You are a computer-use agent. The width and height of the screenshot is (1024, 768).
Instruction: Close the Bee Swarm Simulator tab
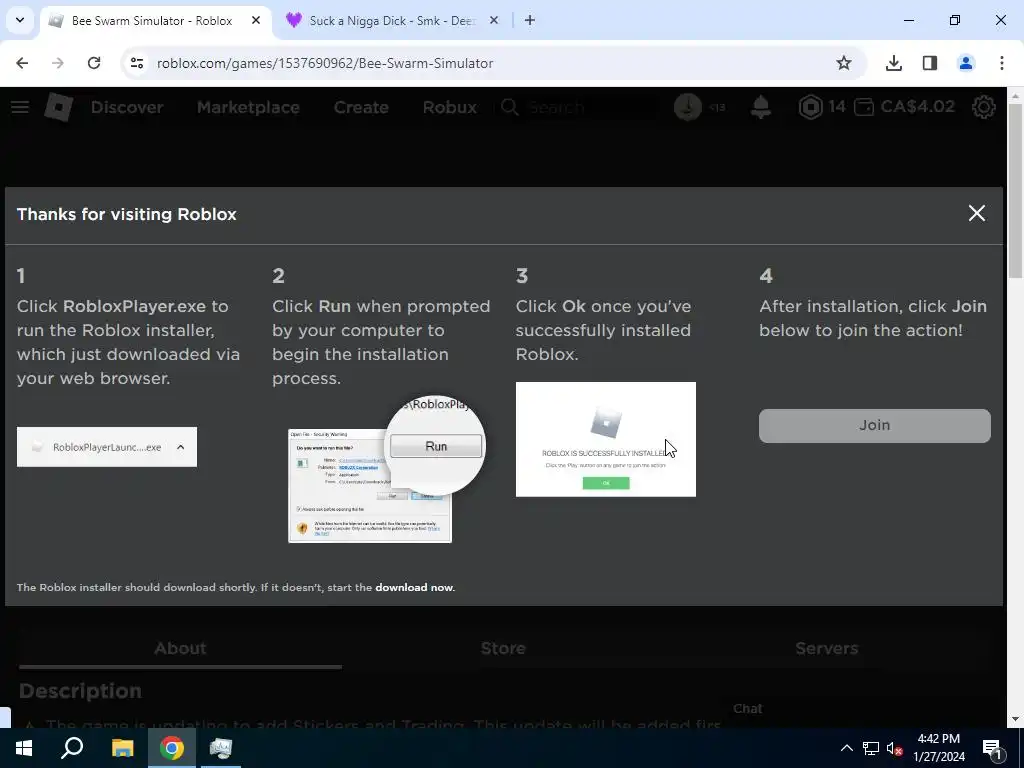click(256, 21)
